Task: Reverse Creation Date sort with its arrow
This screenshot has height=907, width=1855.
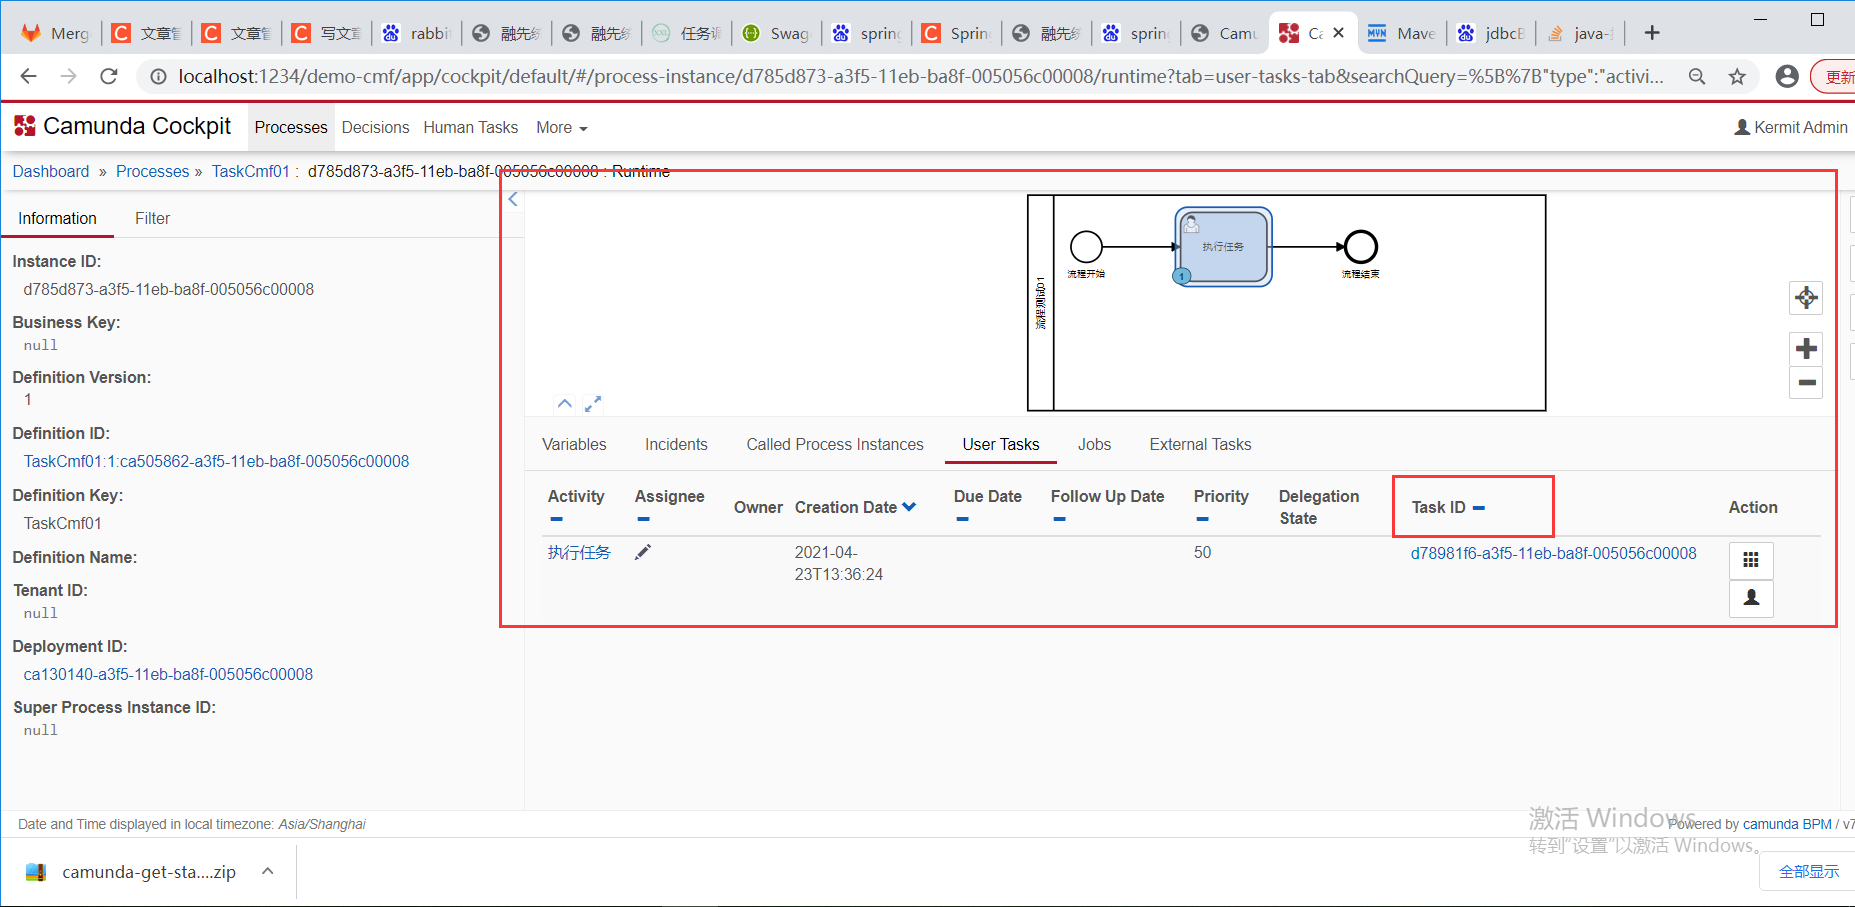Action: click(x=908, y=507)
